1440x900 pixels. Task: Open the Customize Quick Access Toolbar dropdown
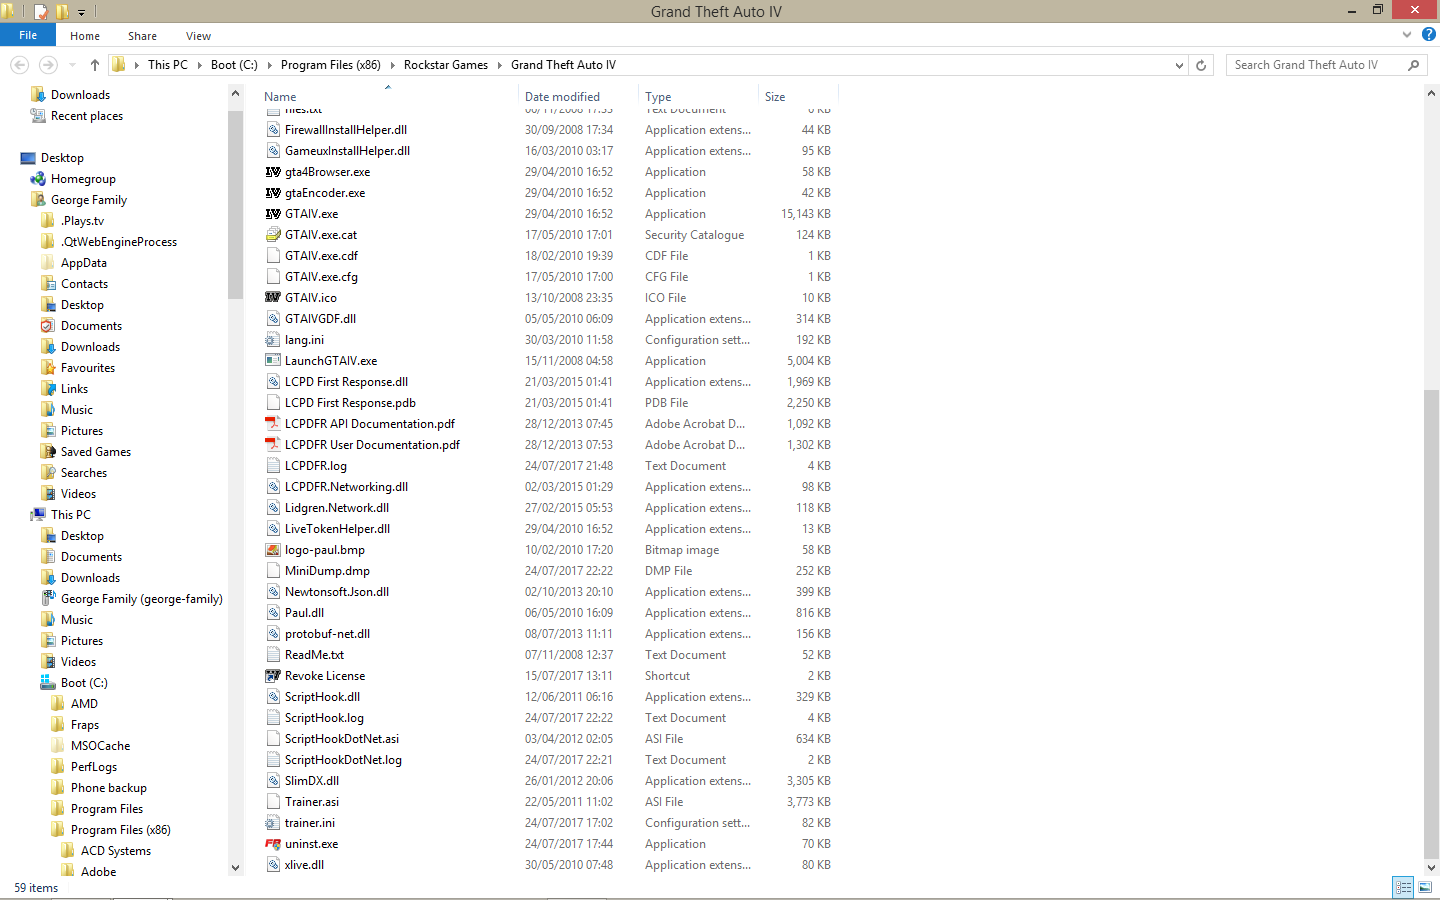click(x=81, y=12)
